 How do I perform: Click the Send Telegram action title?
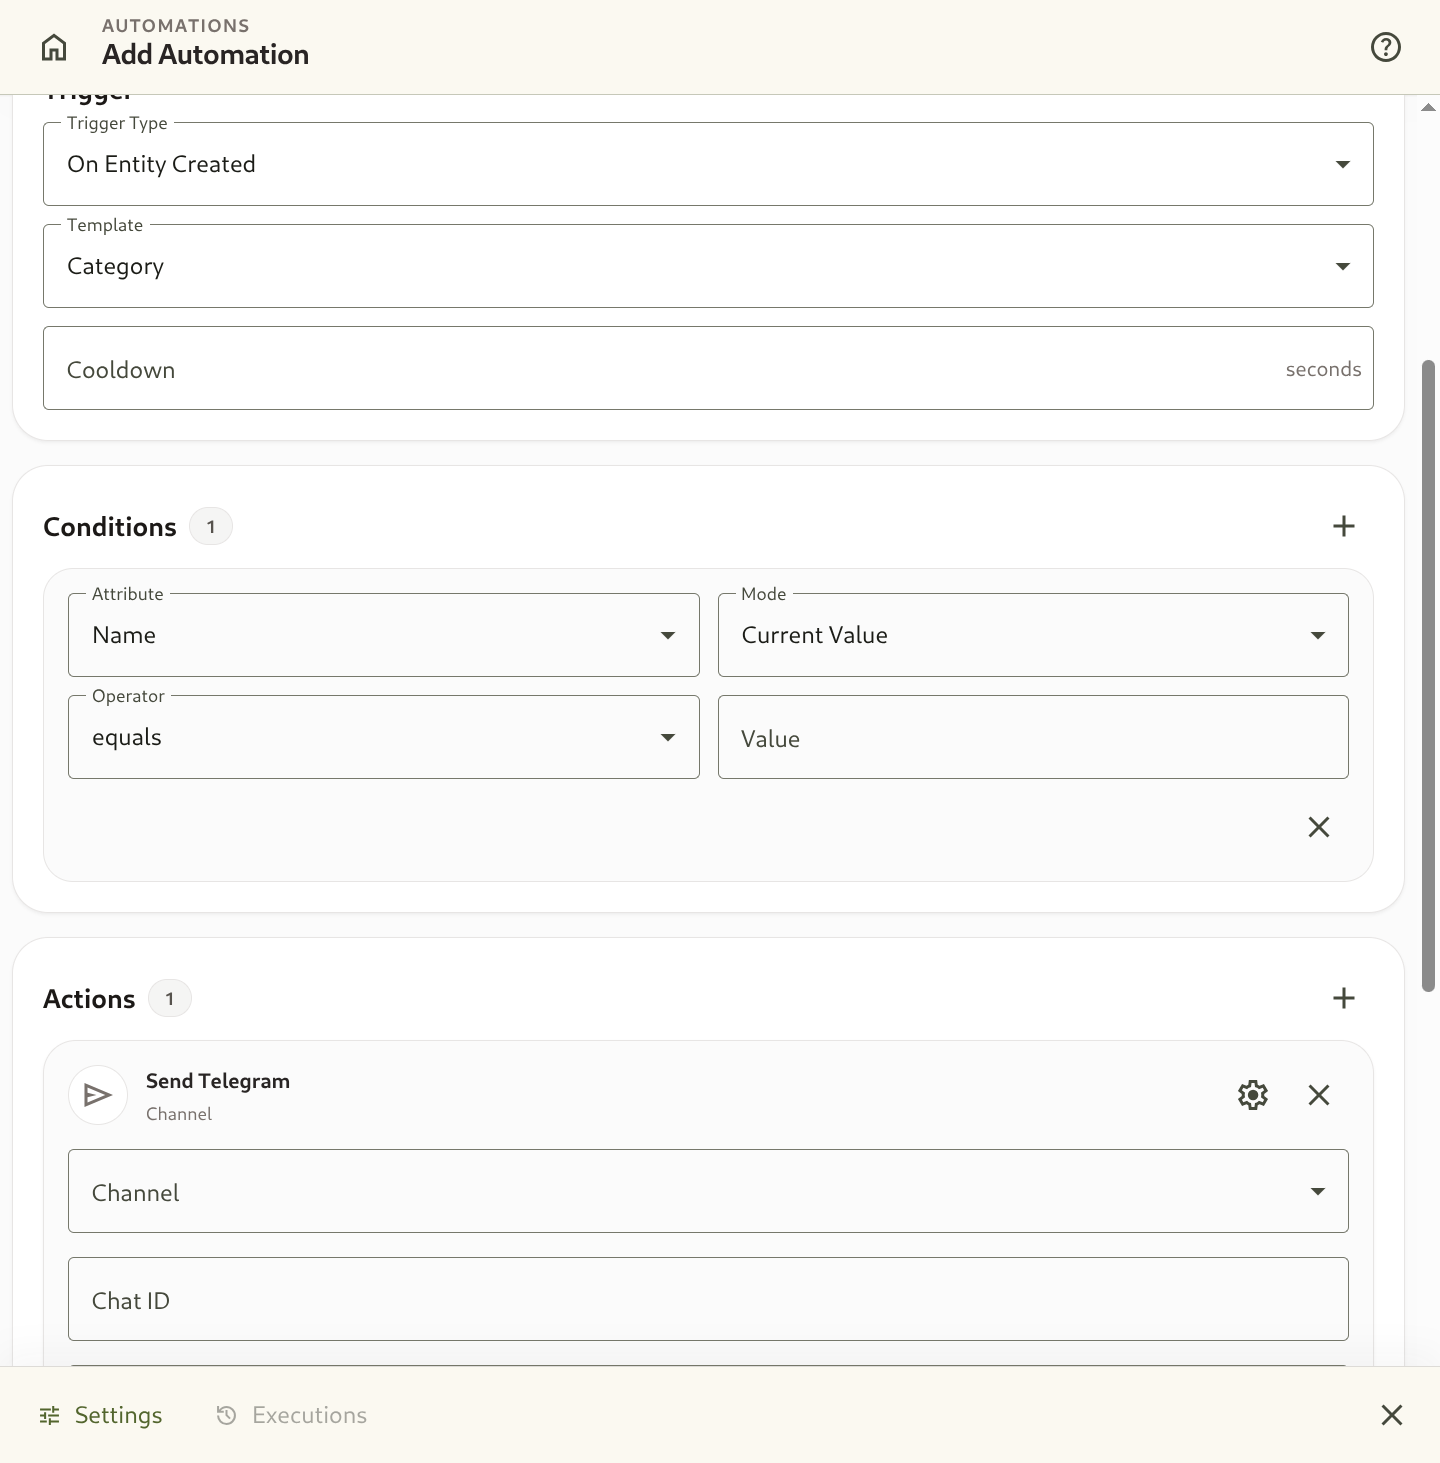[218, 1081]
